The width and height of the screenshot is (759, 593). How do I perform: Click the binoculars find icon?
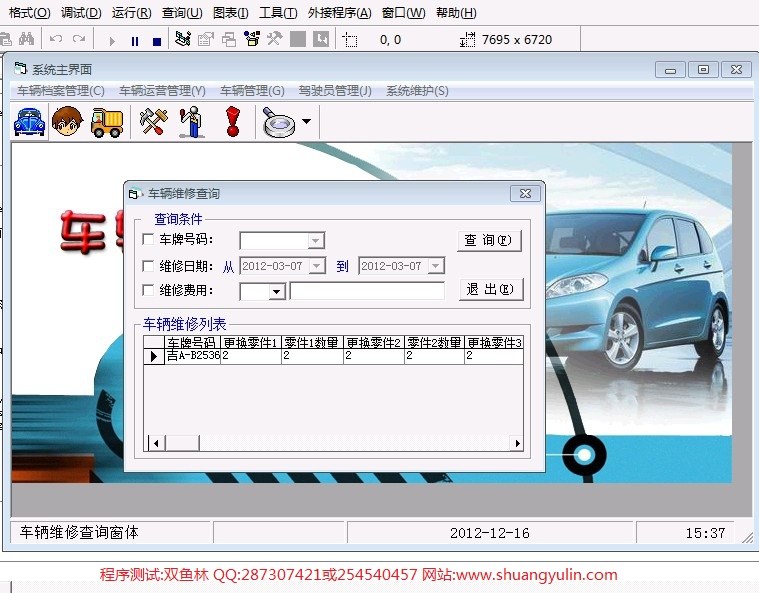tap(26, 39)
